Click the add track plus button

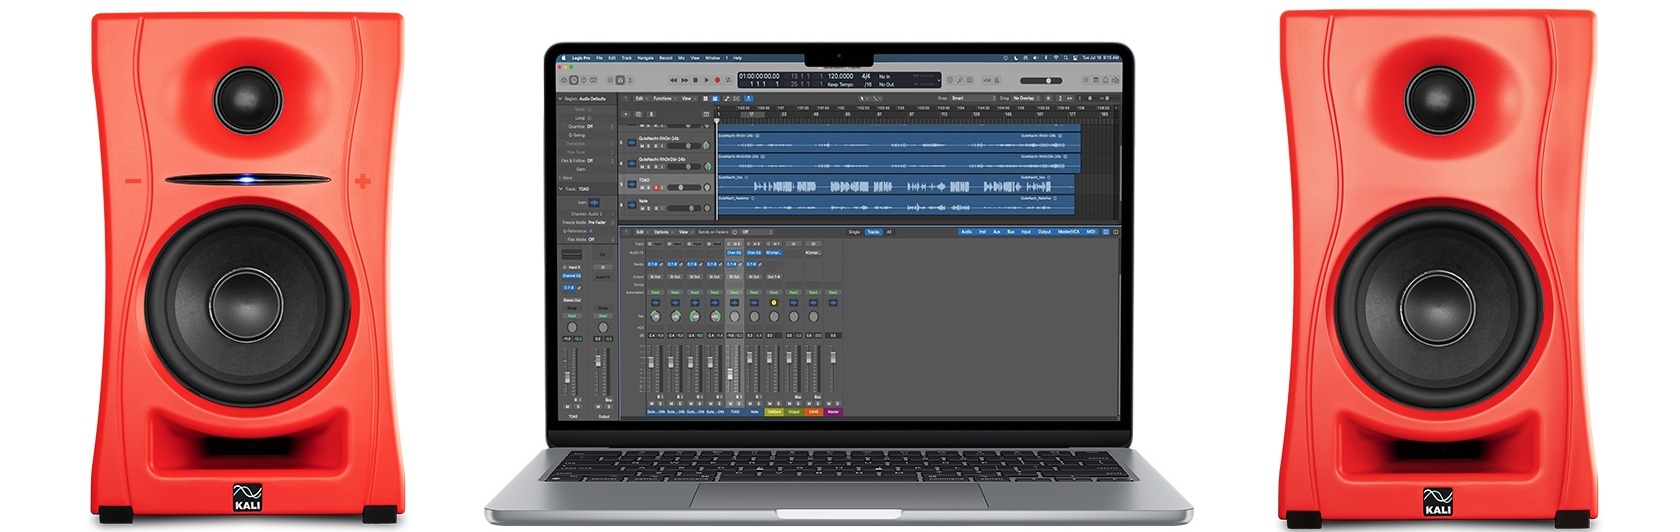626,114
